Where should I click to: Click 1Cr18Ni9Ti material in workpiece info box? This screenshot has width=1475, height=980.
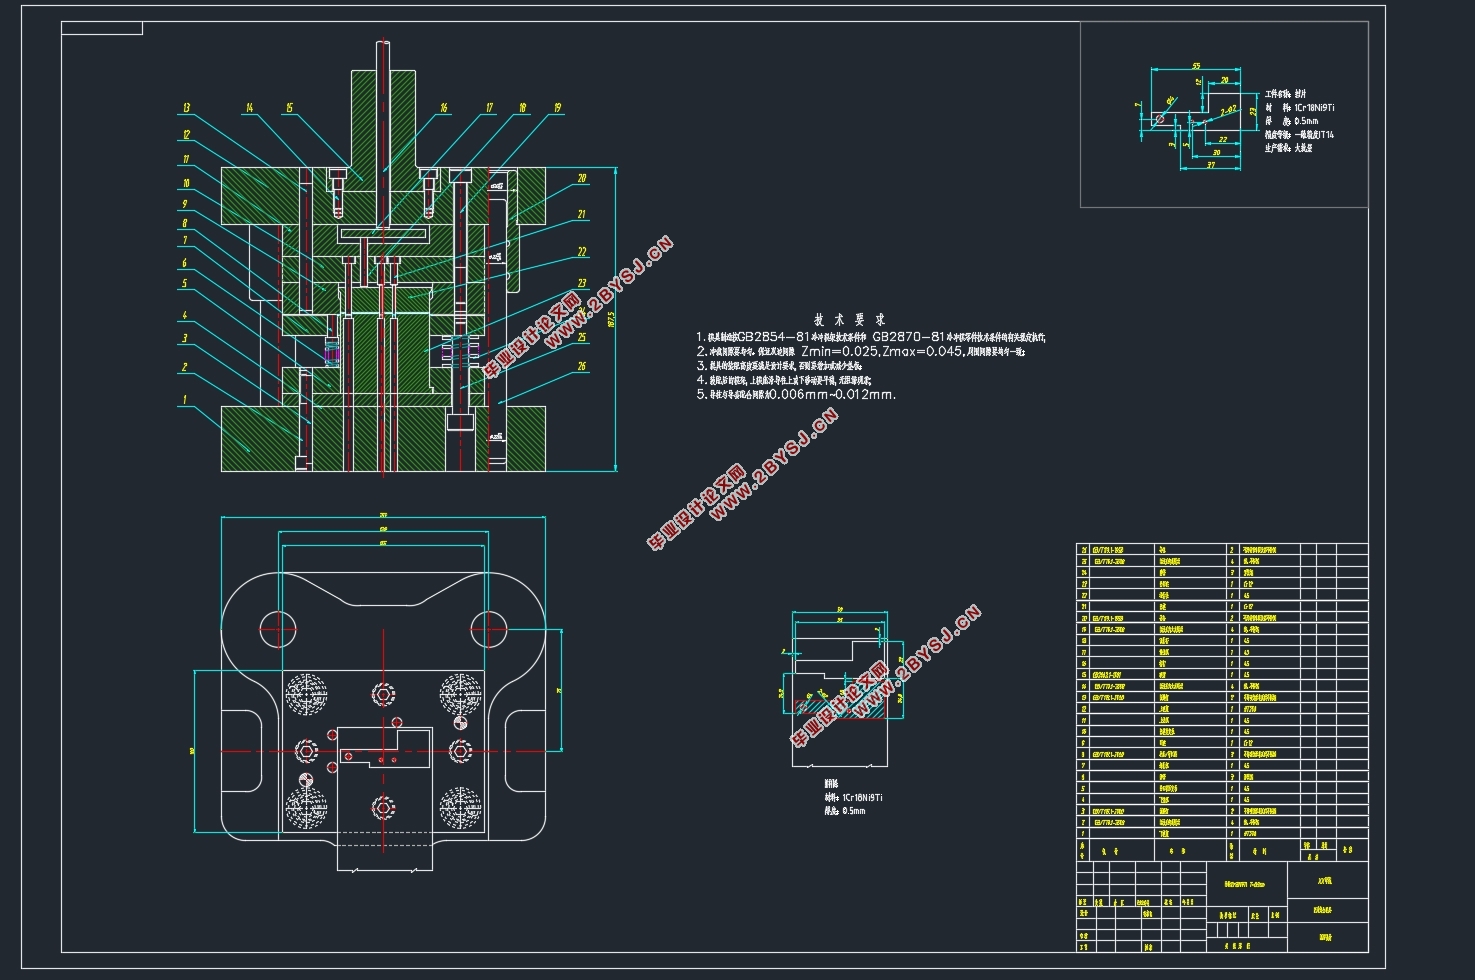point(1314,107)
